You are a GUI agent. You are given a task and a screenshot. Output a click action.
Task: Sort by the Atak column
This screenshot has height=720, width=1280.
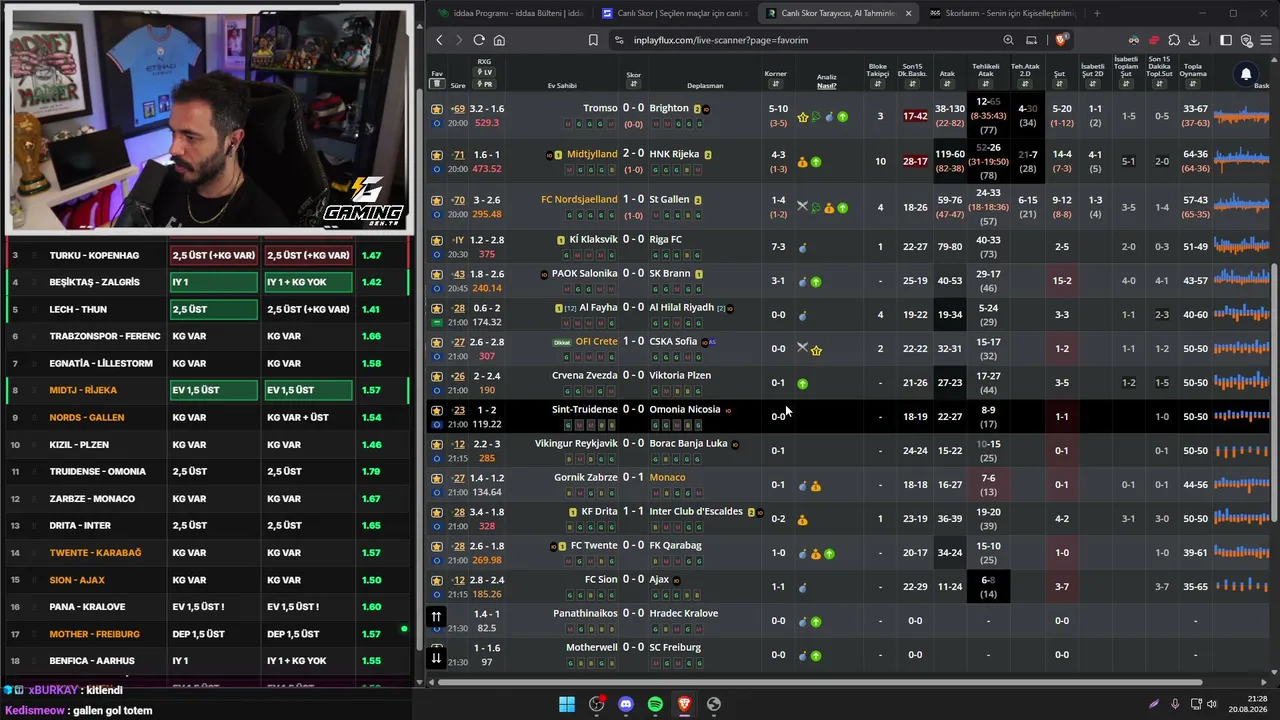point(947,85)
